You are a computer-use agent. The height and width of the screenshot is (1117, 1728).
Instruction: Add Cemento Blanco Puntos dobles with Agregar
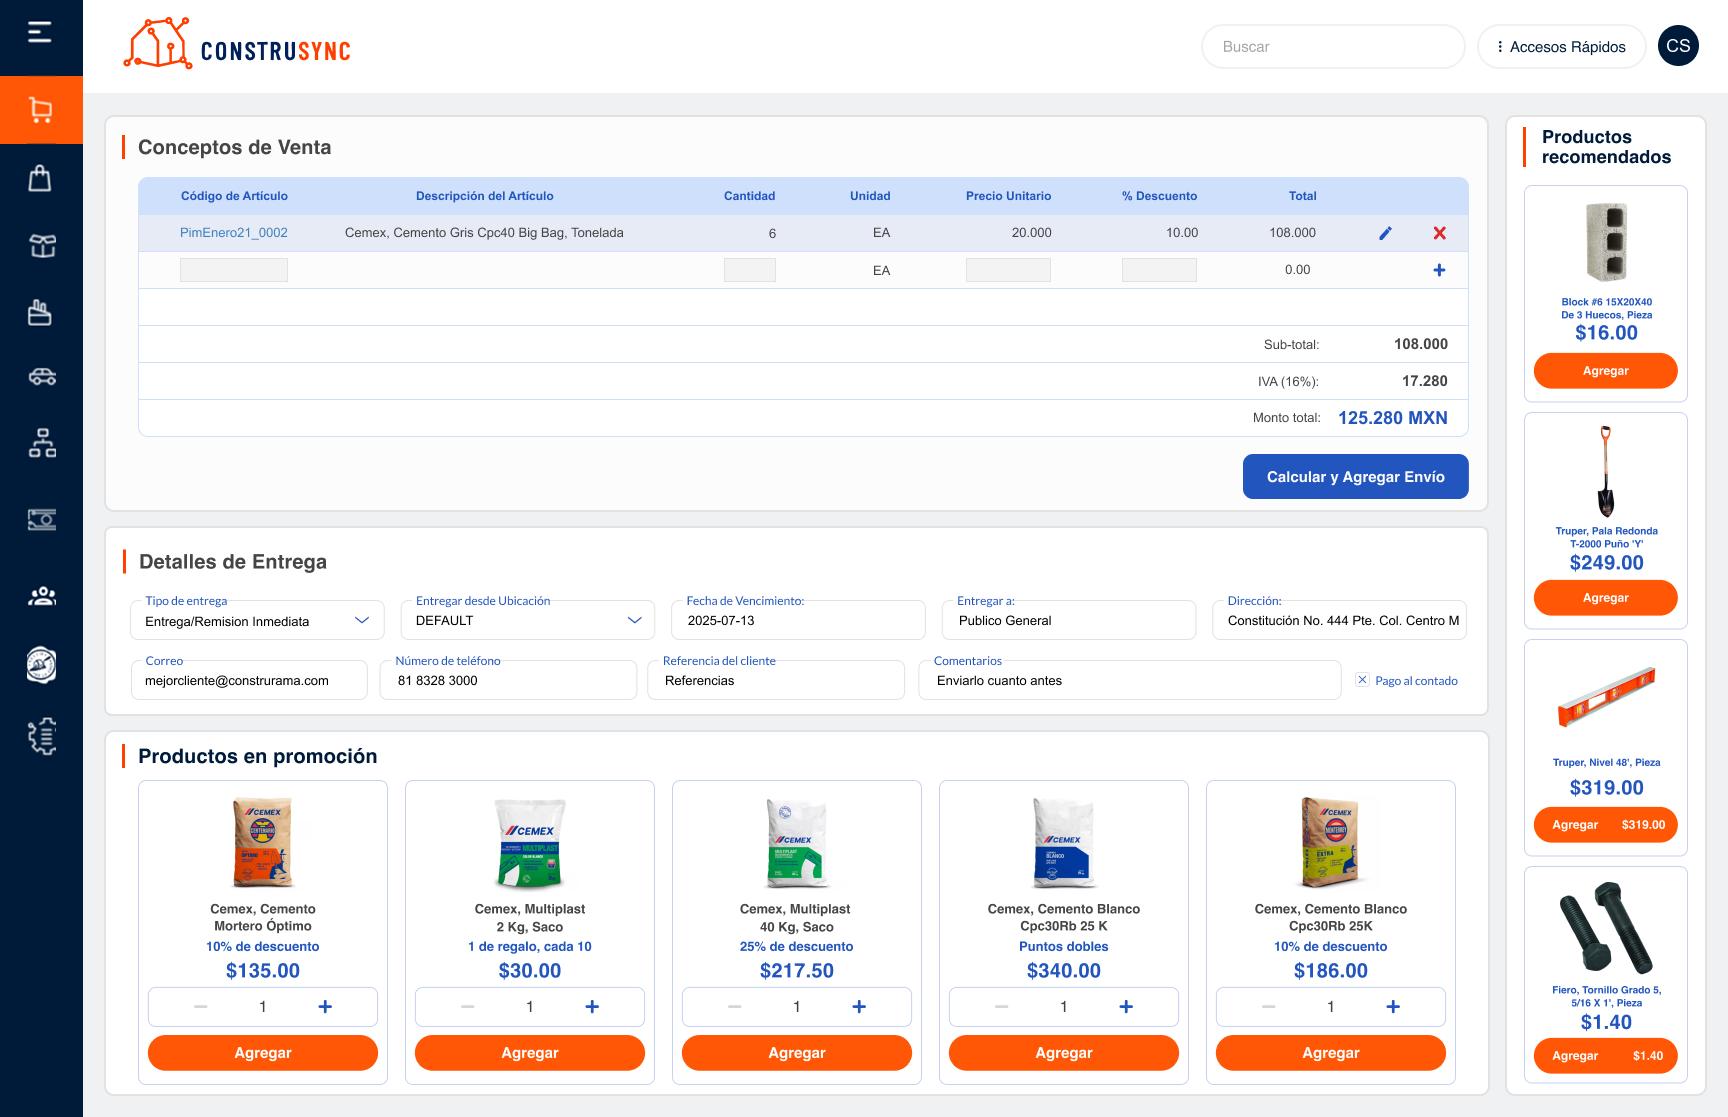(1064, 1053)
